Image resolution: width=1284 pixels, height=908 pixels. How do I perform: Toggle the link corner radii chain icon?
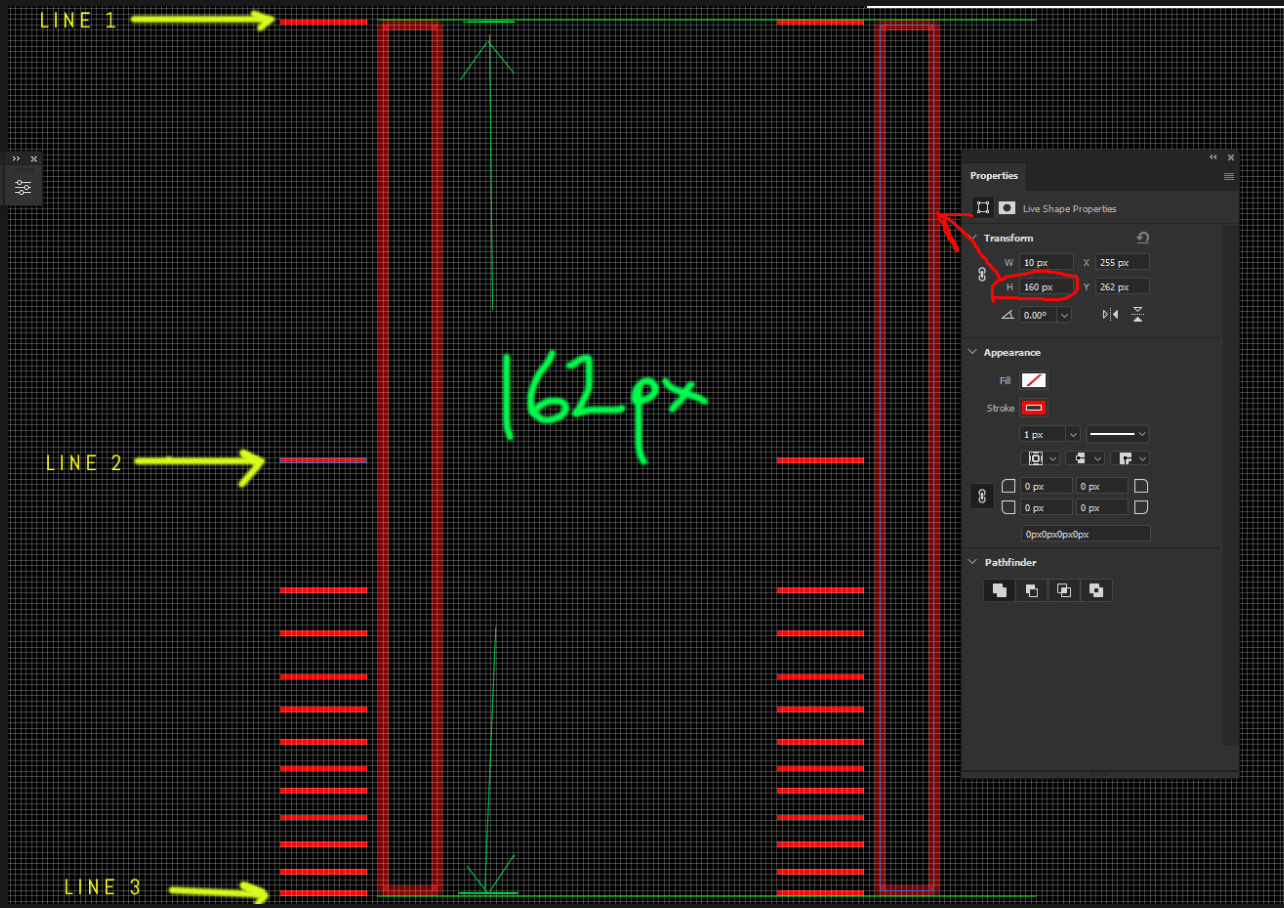point(982,496)
